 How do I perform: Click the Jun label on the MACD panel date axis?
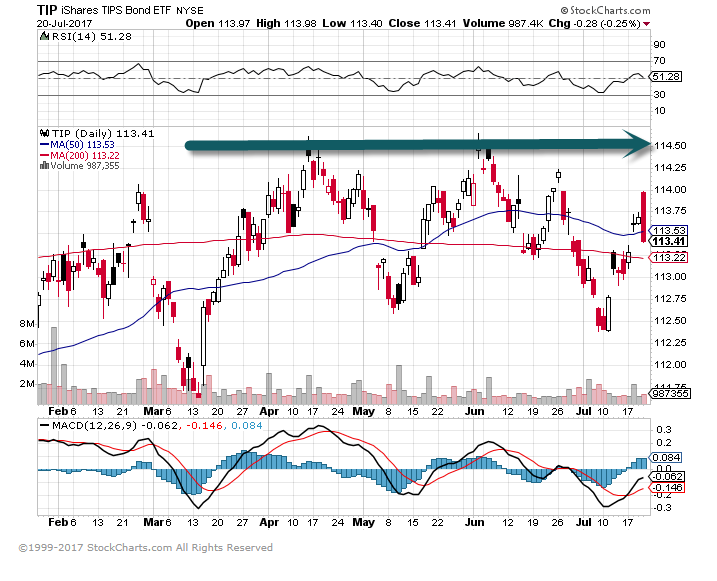[x=474, y=522]
